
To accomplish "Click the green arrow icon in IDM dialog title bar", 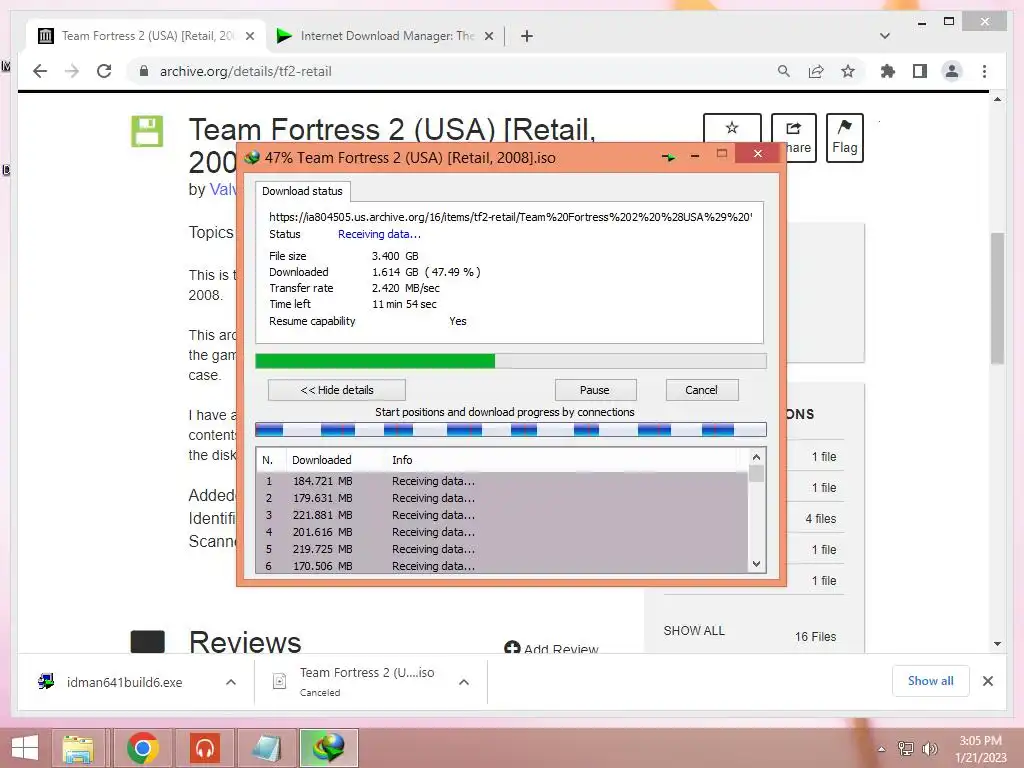I will [668, 157].
